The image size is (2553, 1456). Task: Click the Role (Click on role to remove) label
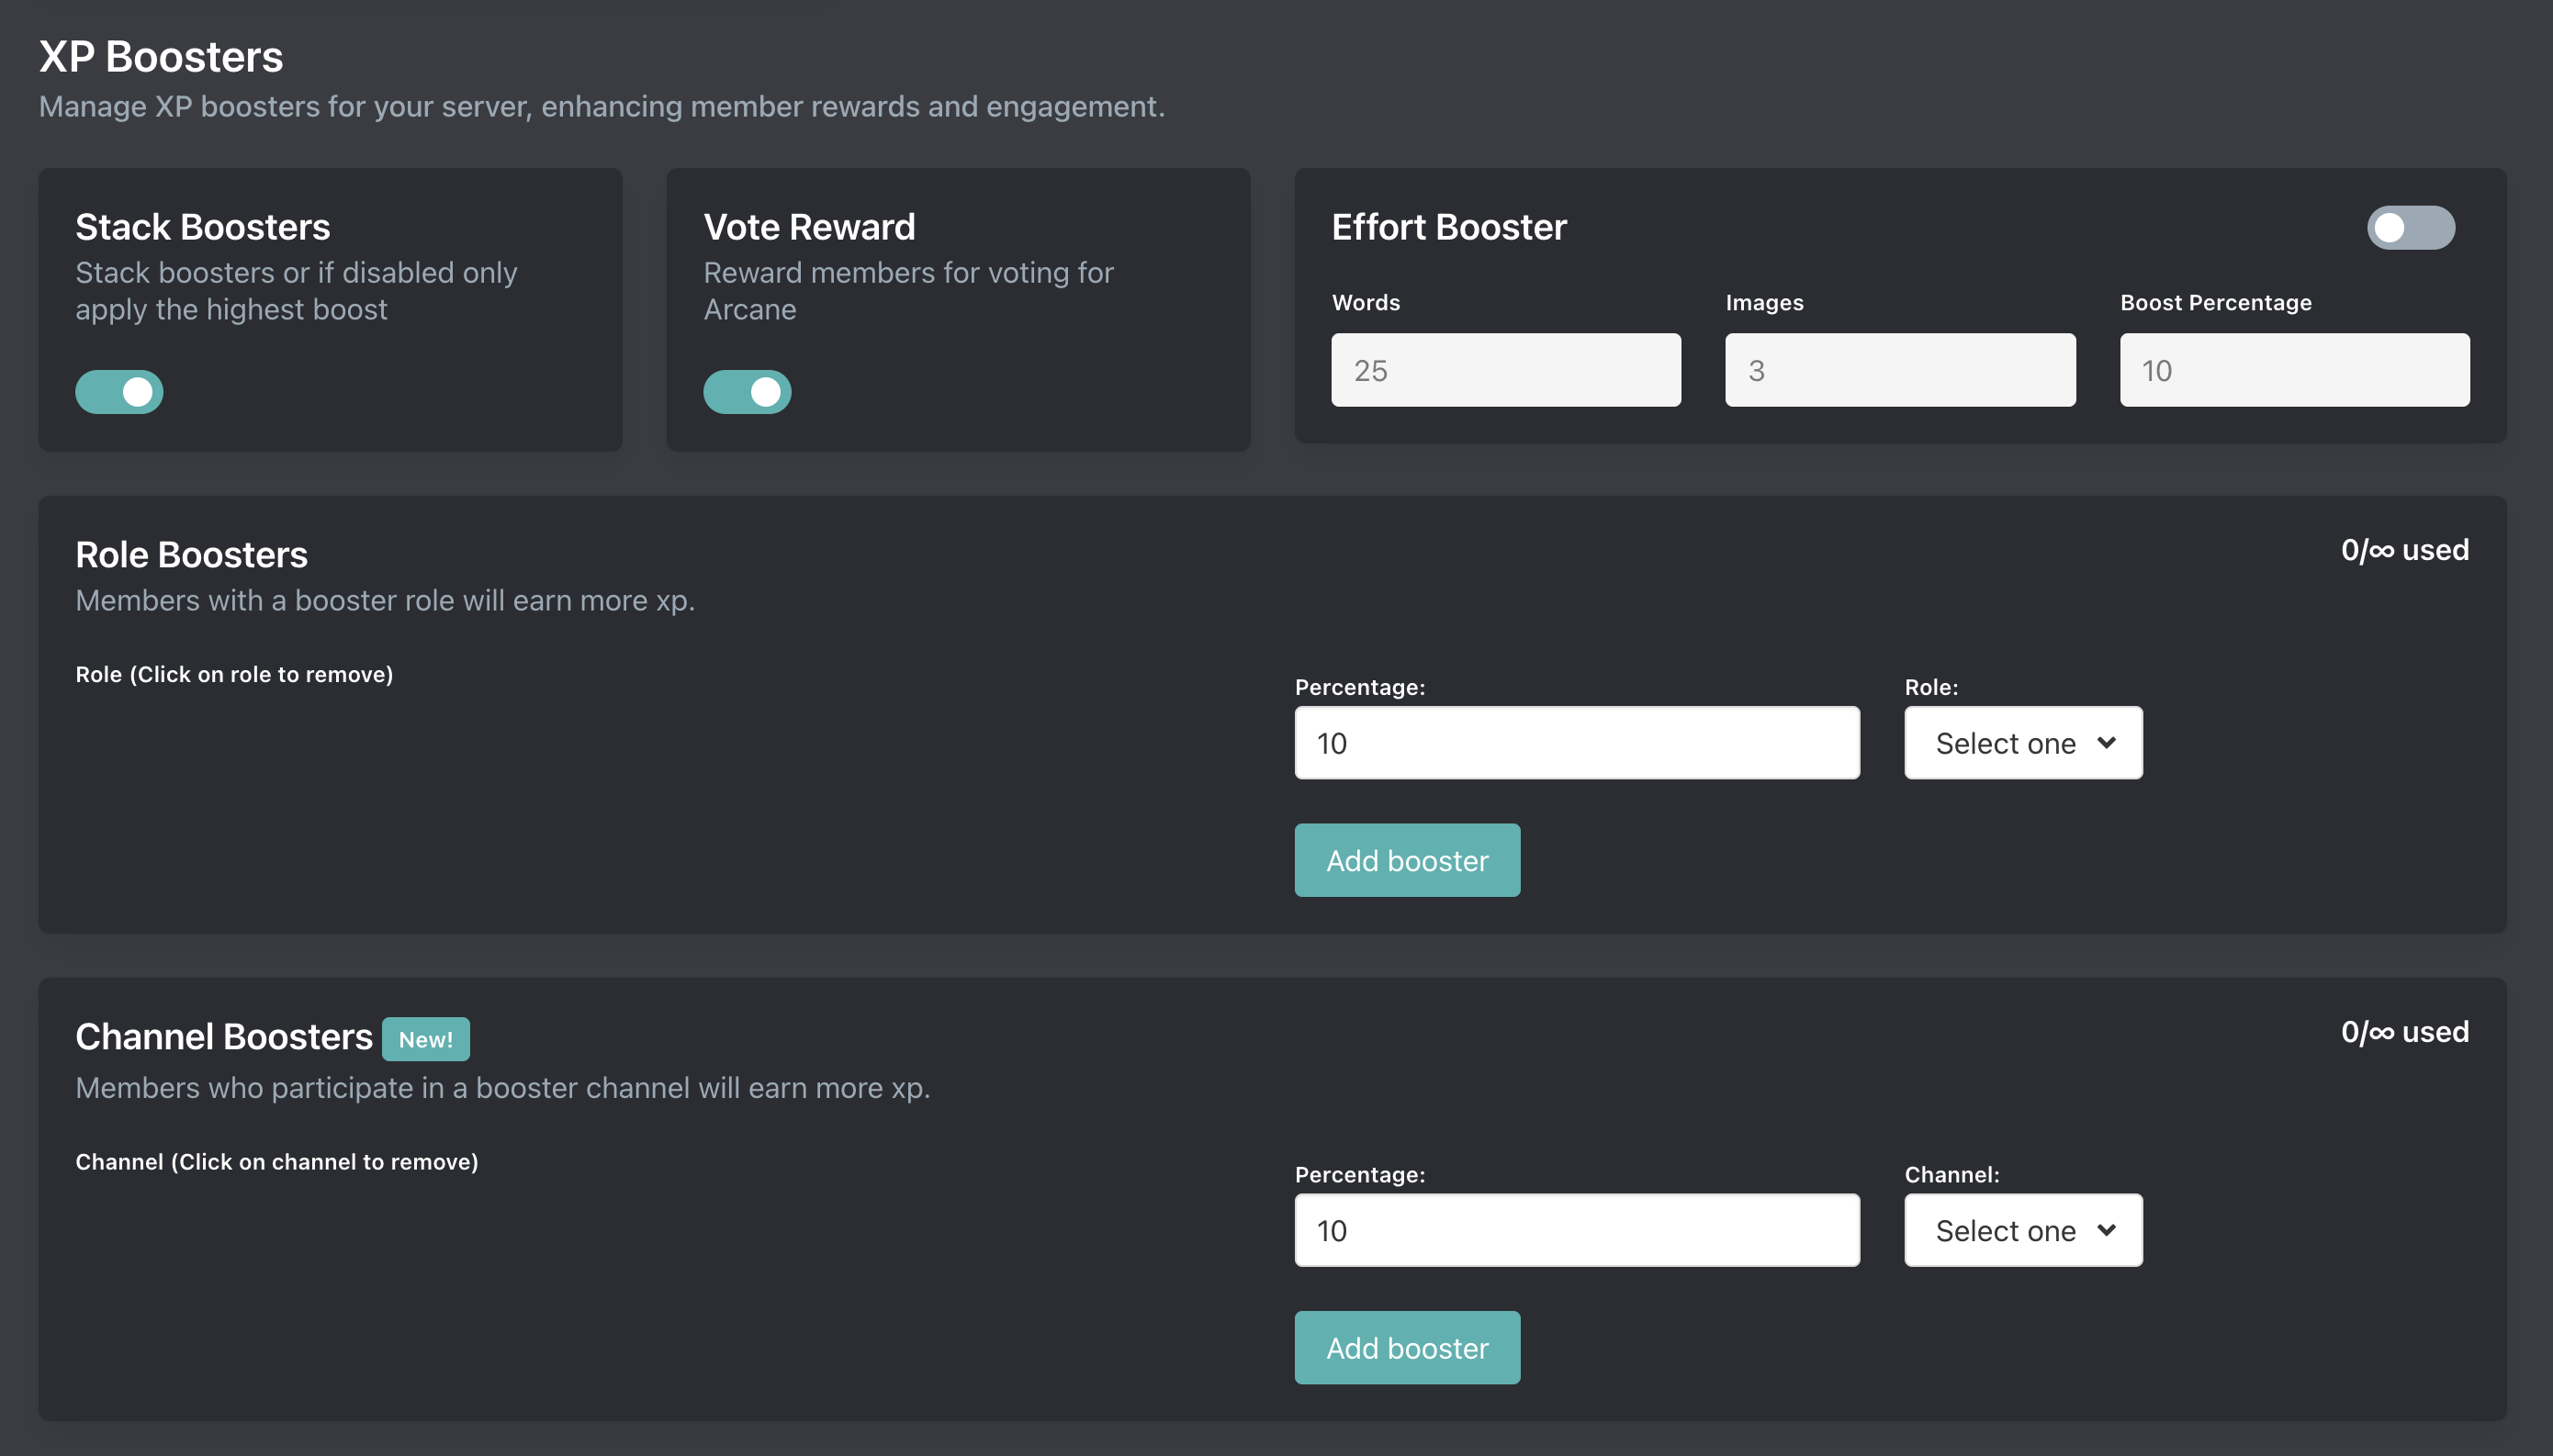(x=234, y=674)
